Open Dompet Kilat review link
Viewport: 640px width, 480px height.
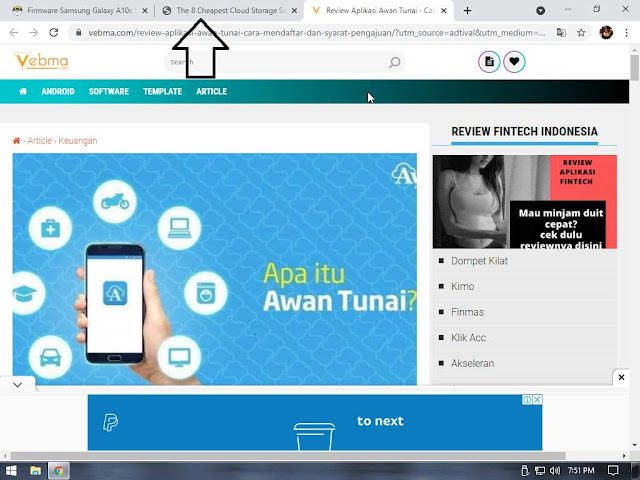[x=479, y=261]
